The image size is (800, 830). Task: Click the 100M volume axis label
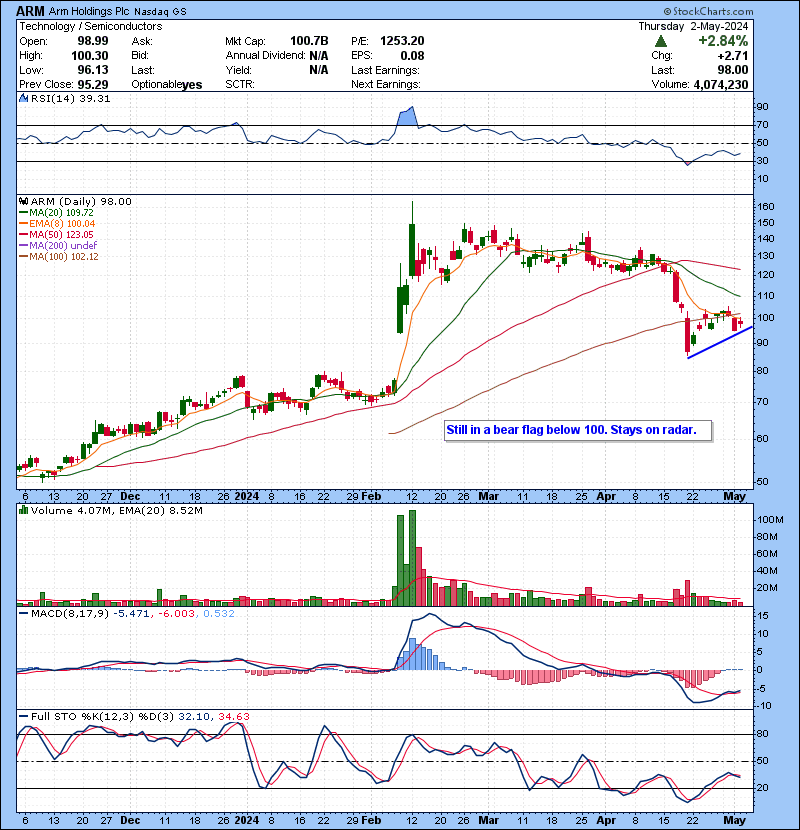[x=770, y=519]
